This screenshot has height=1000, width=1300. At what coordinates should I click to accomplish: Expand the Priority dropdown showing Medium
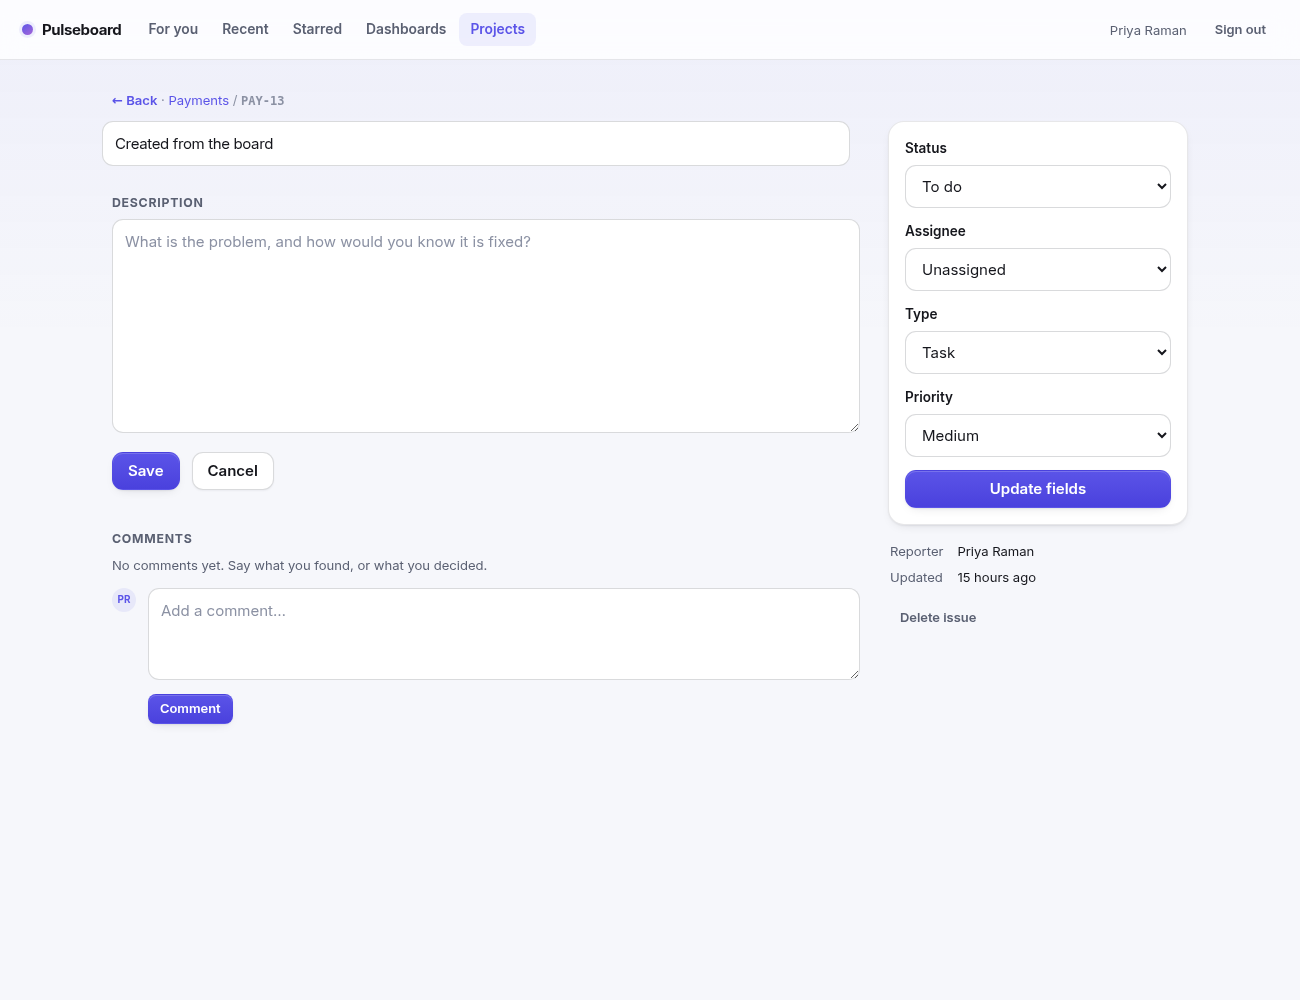1038,436
